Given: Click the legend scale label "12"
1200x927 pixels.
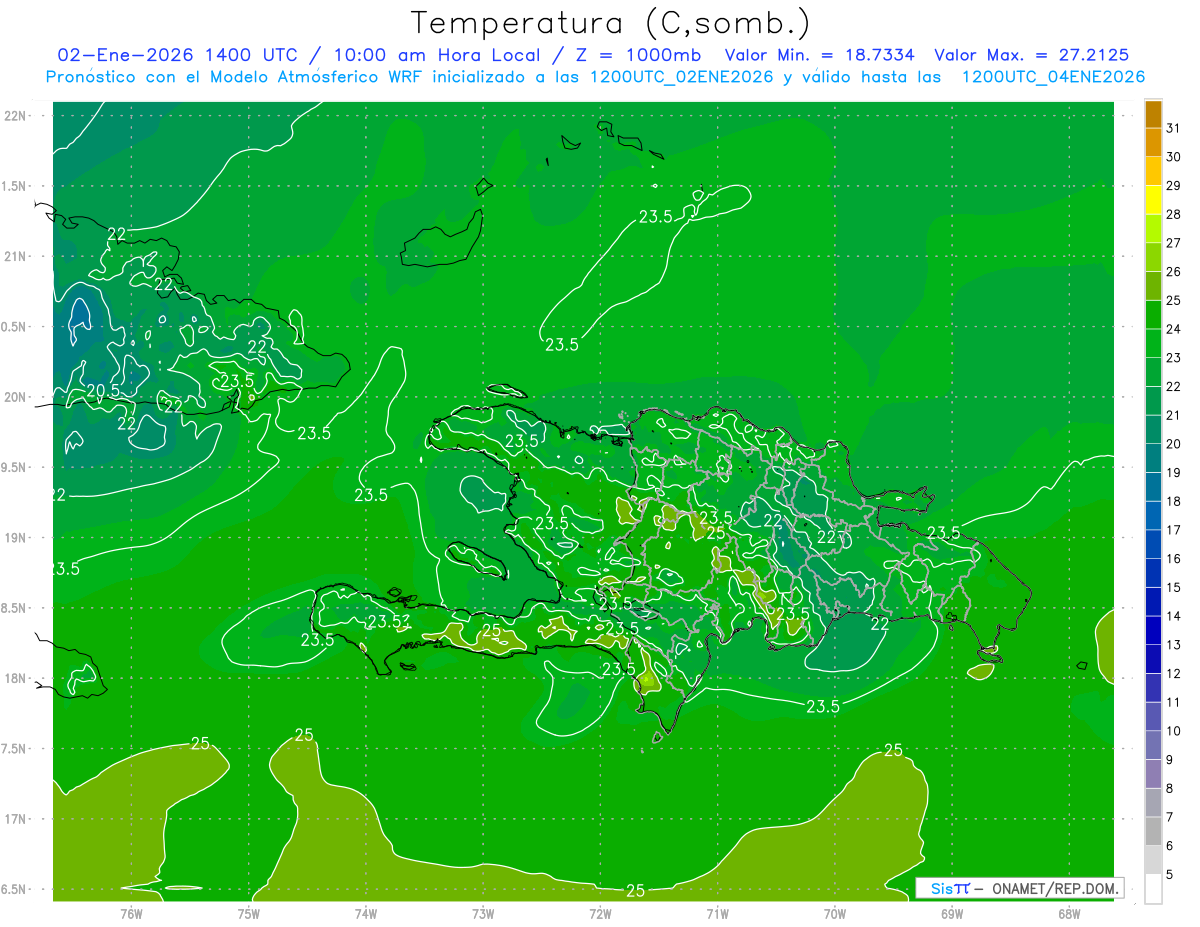Looking at the screenshot, I should click(x=1173, y=673).
